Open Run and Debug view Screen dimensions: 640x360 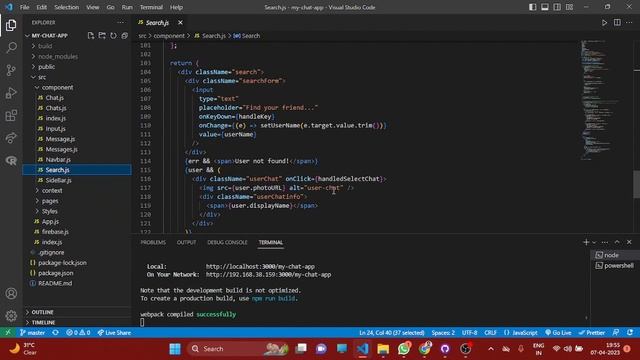tap(11, 93)
